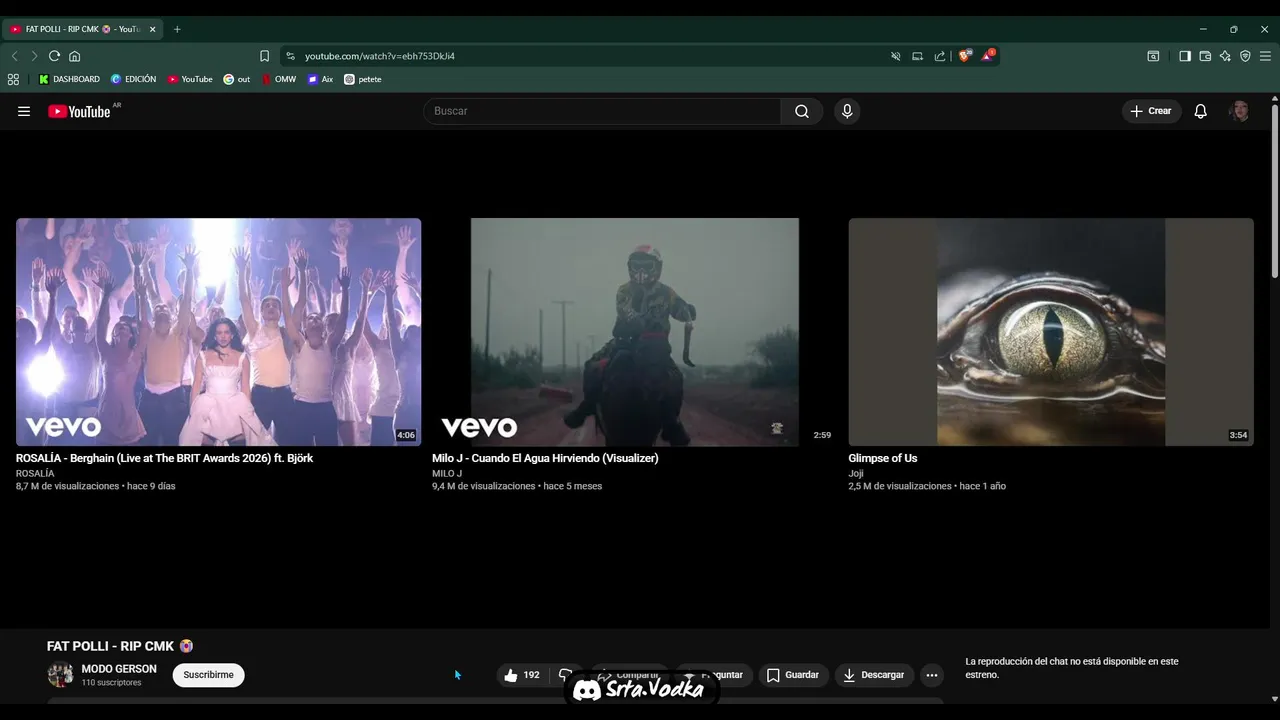This screenshot has width=1280, height=720.
Task: Start voice search with the microphone
Action: click(847, 111)
